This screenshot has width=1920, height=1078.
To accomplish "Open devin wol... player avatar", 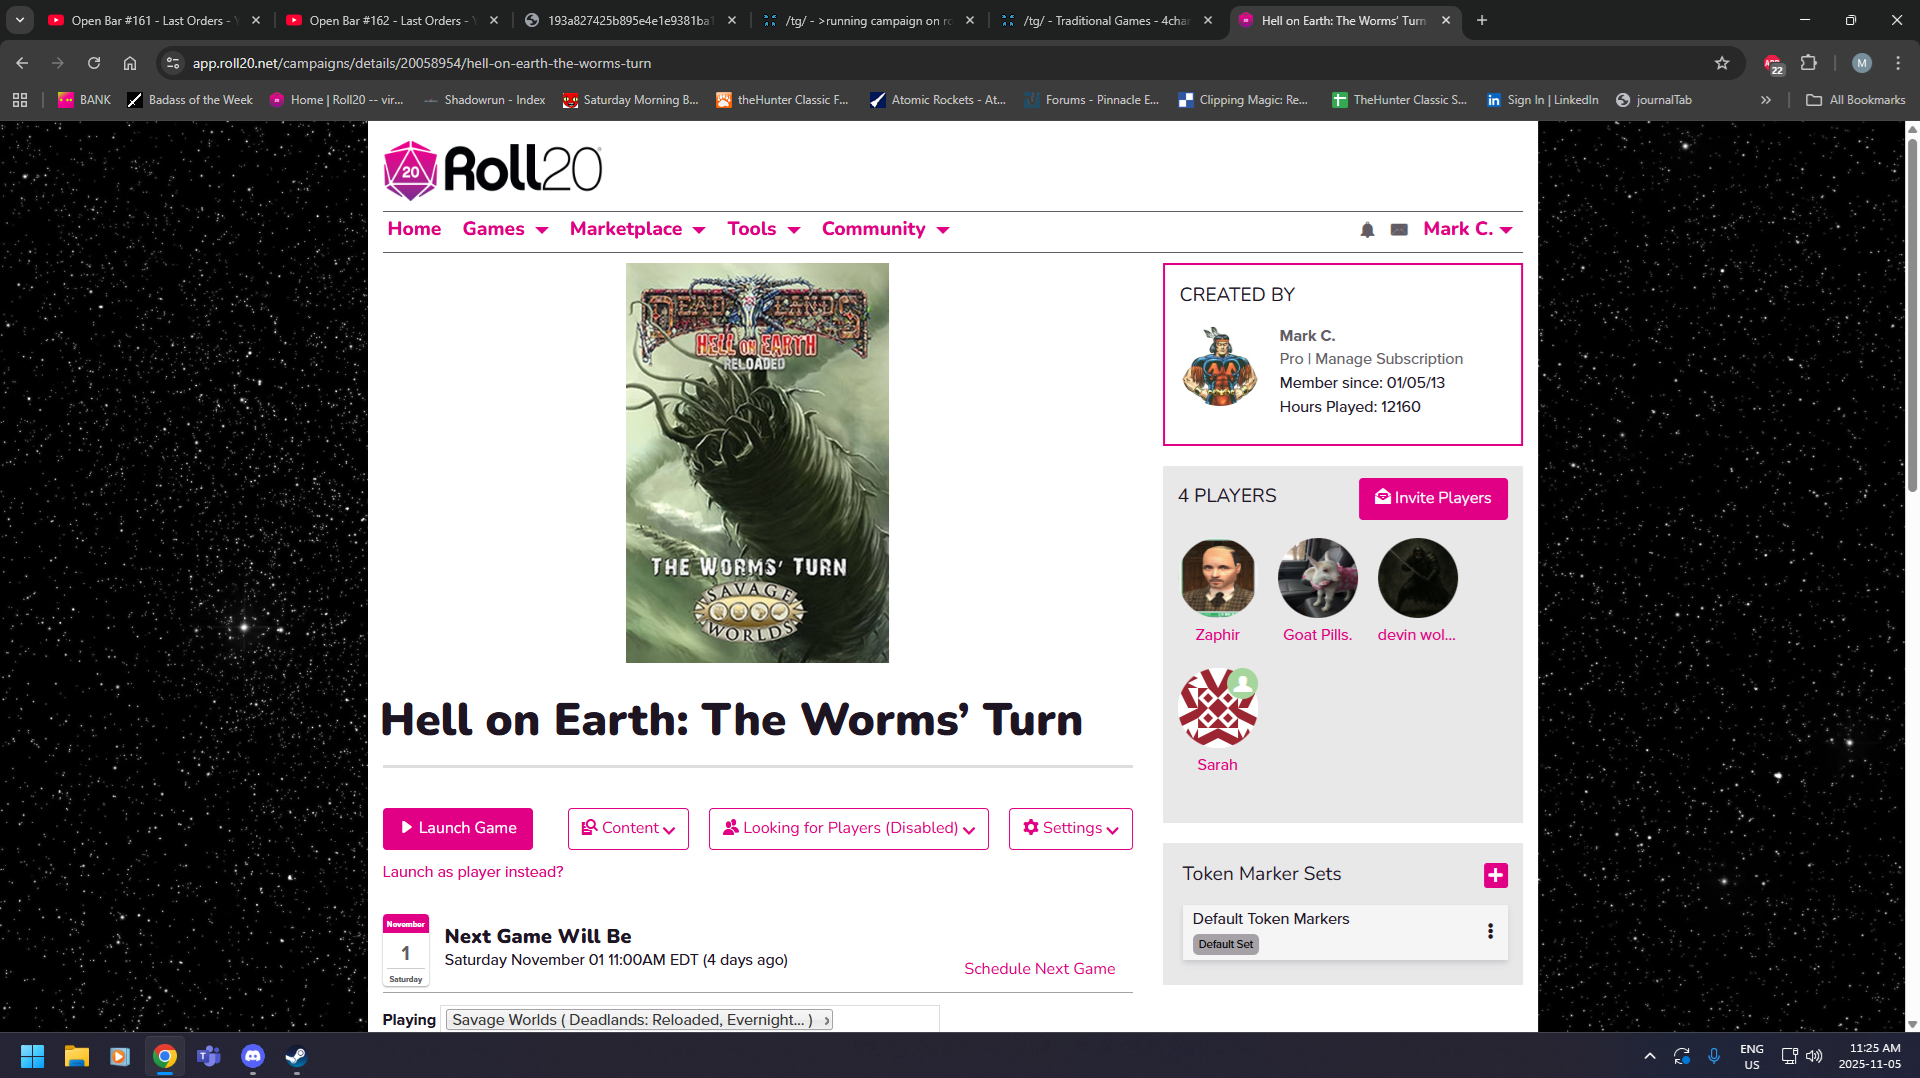I will (1417, 578).
